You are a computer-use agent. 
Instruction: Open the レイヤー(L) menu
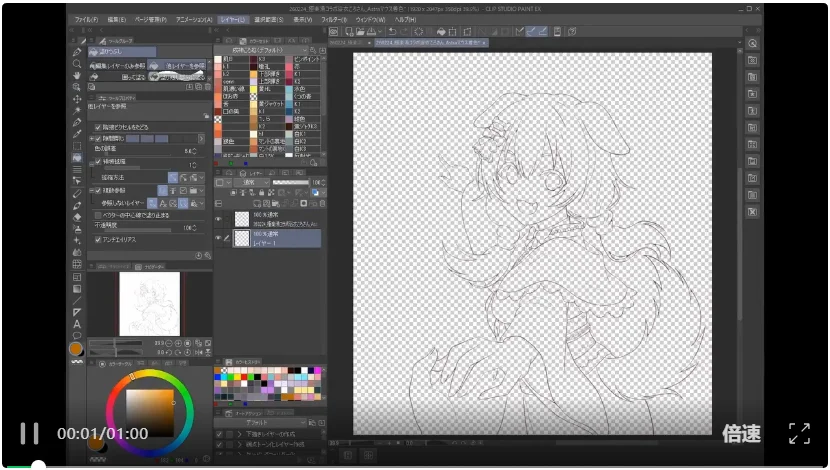tap(233, 20)
